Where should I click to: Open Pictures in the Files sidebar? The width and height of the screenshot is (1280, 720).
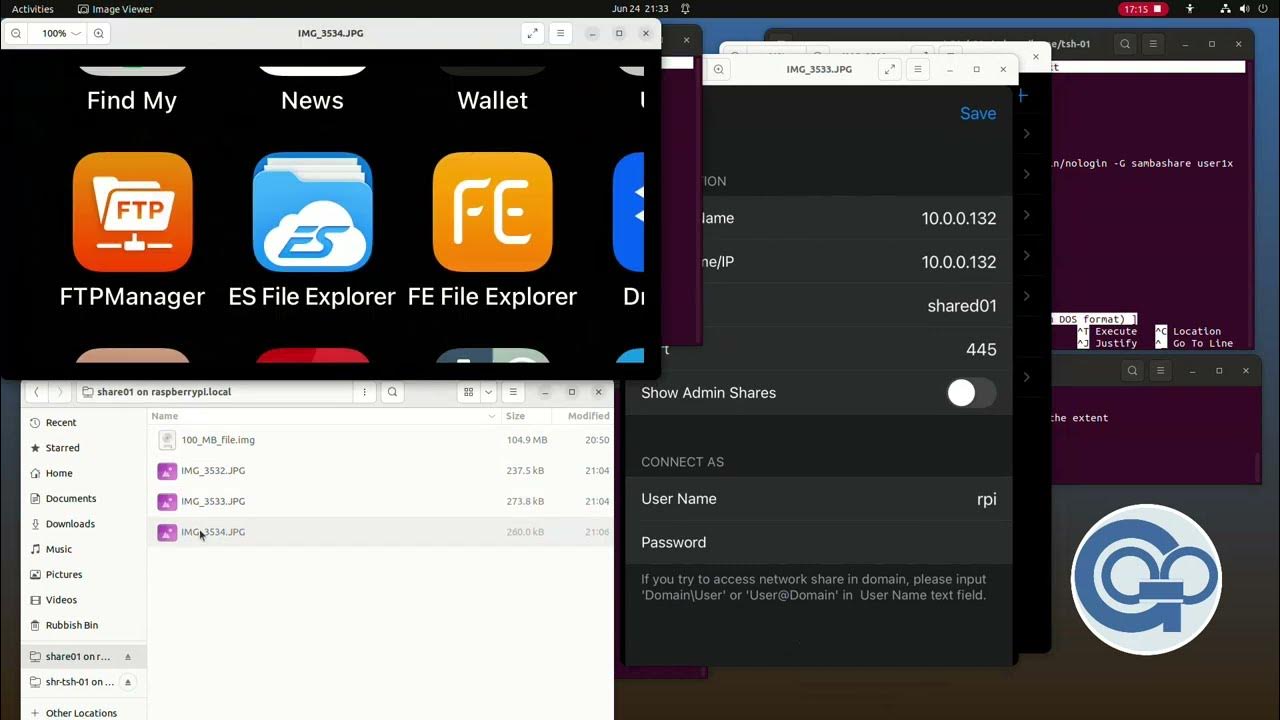click(x=84, y=574)
